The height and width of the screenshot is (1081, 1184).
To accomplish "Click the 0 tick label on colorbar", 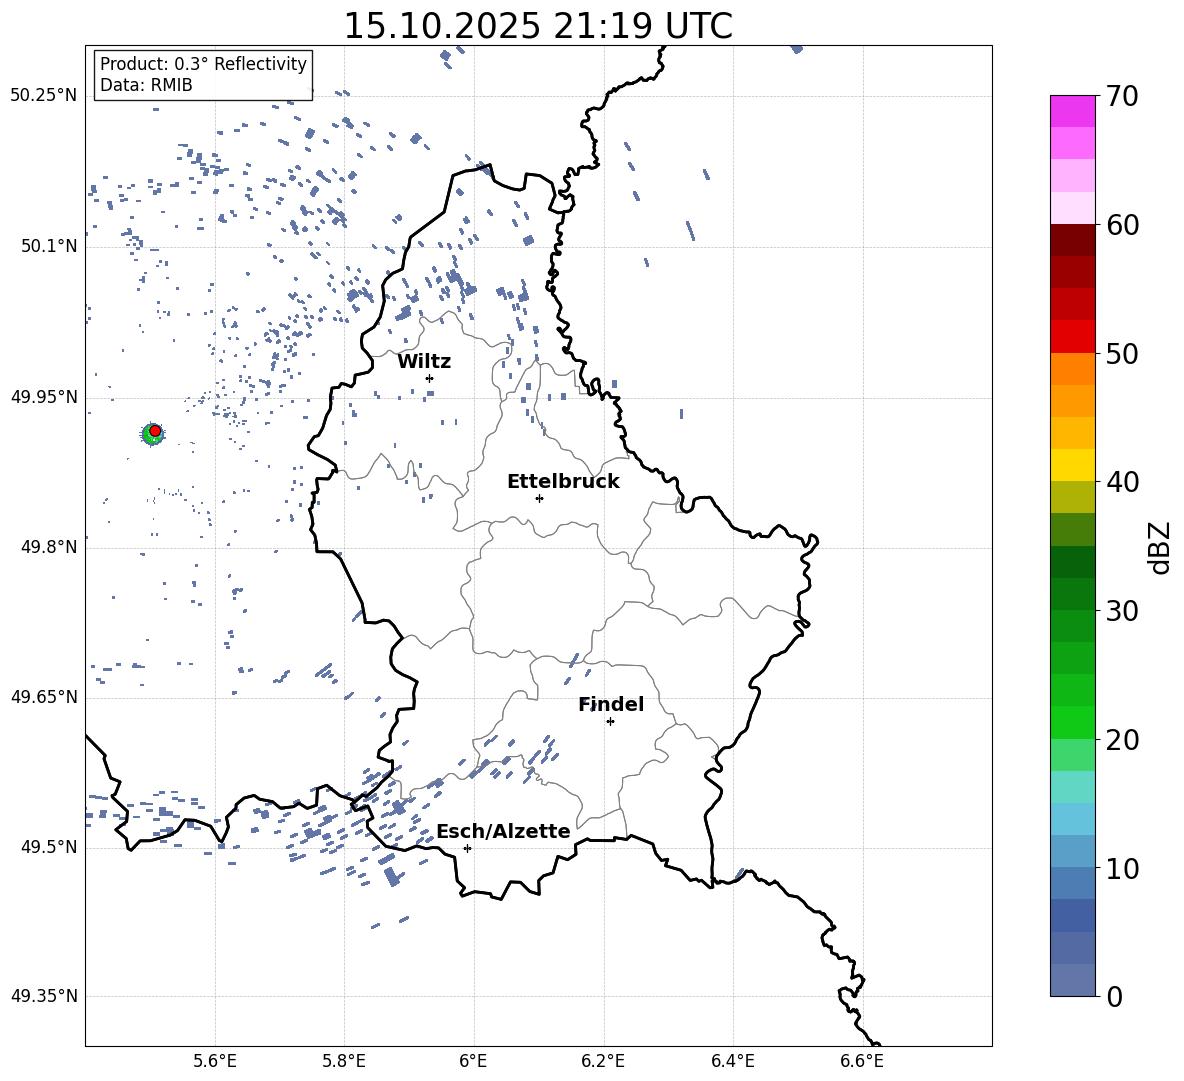I will click(1114, 996).
